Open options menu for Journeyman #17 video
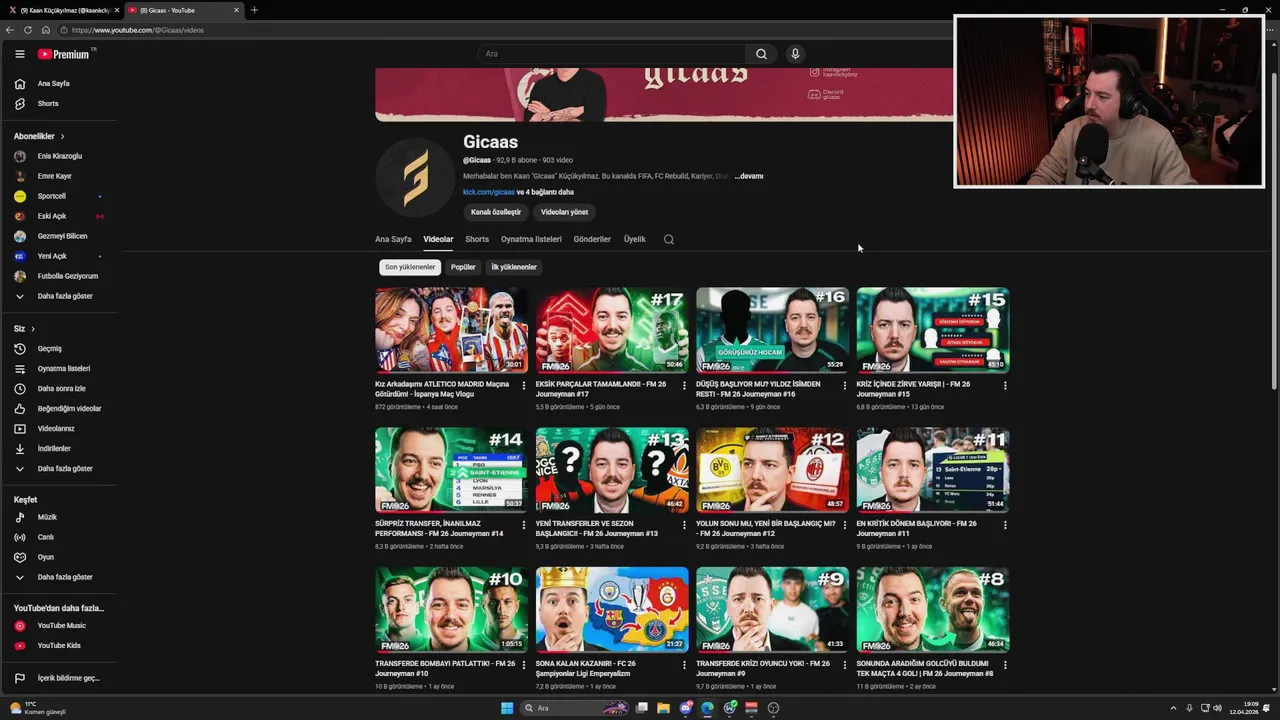This screenshot has height=720, width=1280. point(684,385)
